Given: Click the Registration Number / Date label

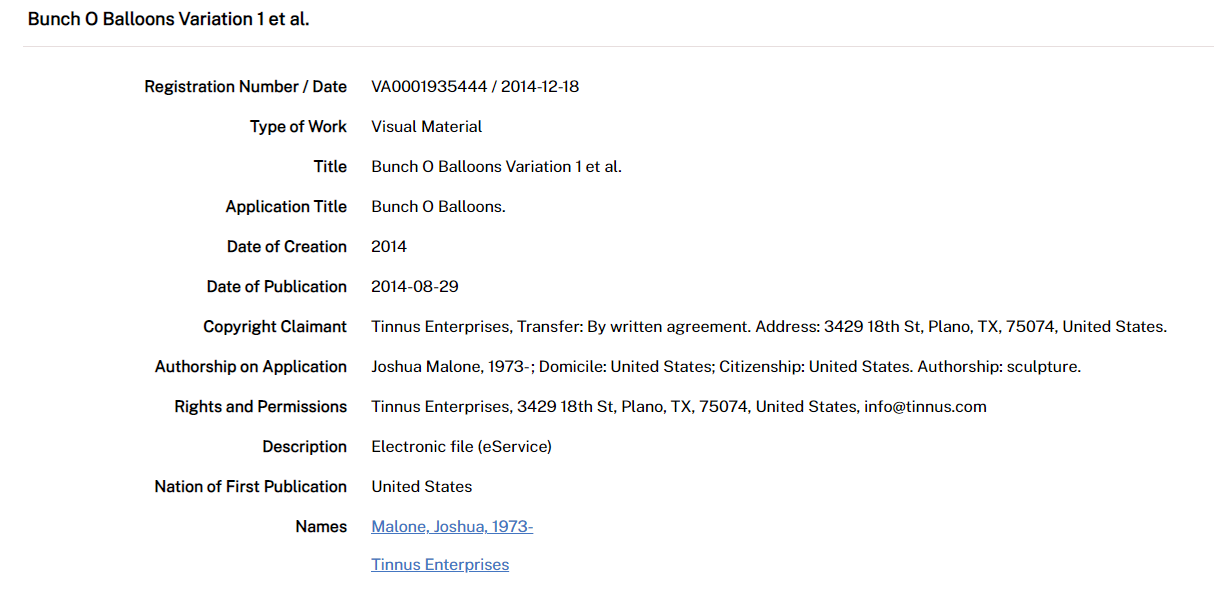Looking at the screenshot, I should (245, 87).
